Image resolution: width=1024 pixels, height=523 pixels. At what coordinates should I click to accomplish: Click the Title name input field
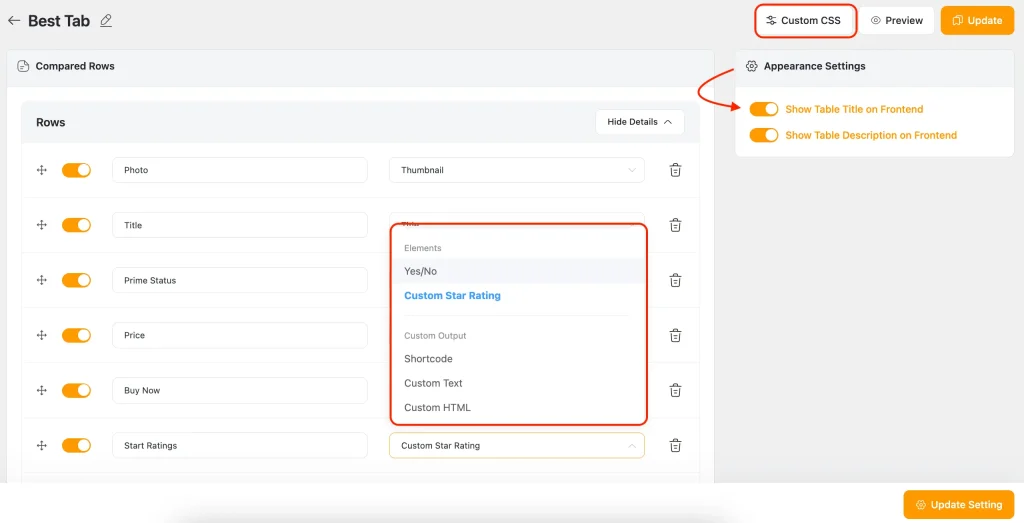(x=240, y=225)
